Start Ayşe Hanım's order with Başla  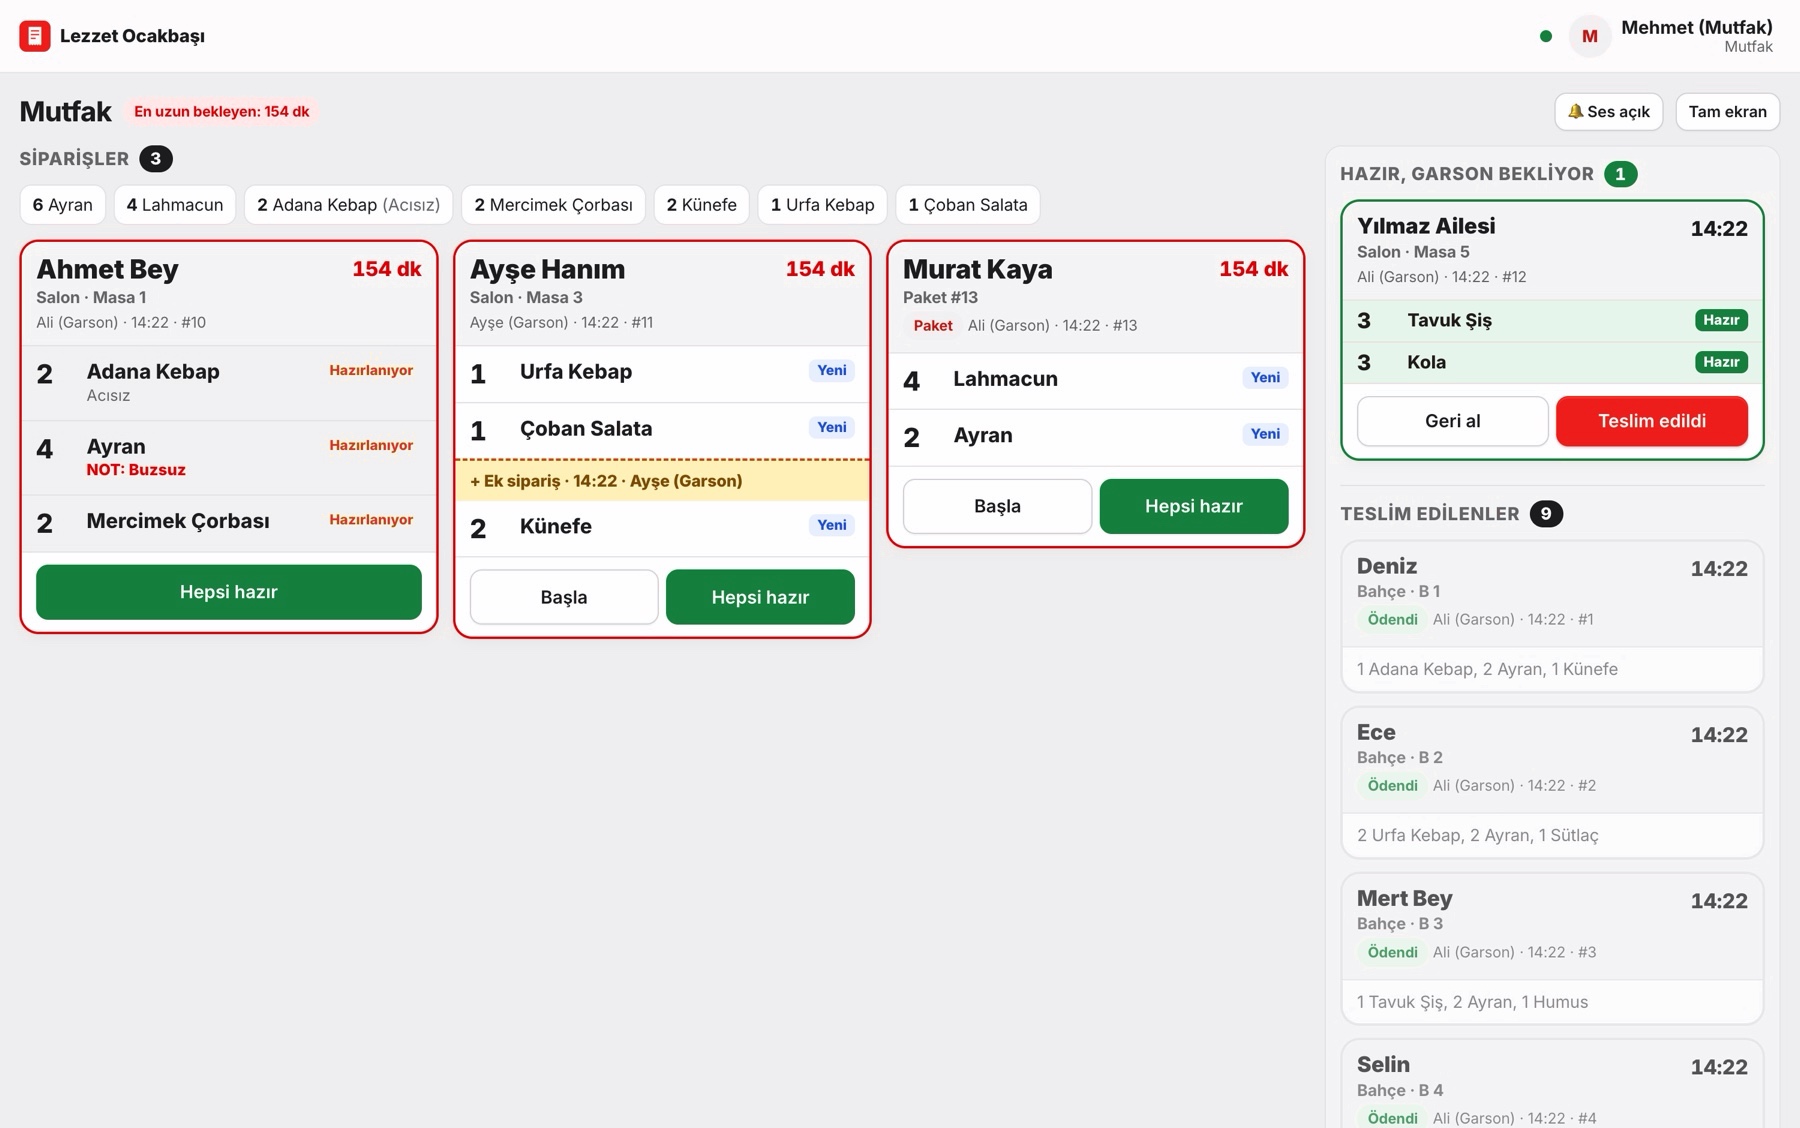(564, 597)
